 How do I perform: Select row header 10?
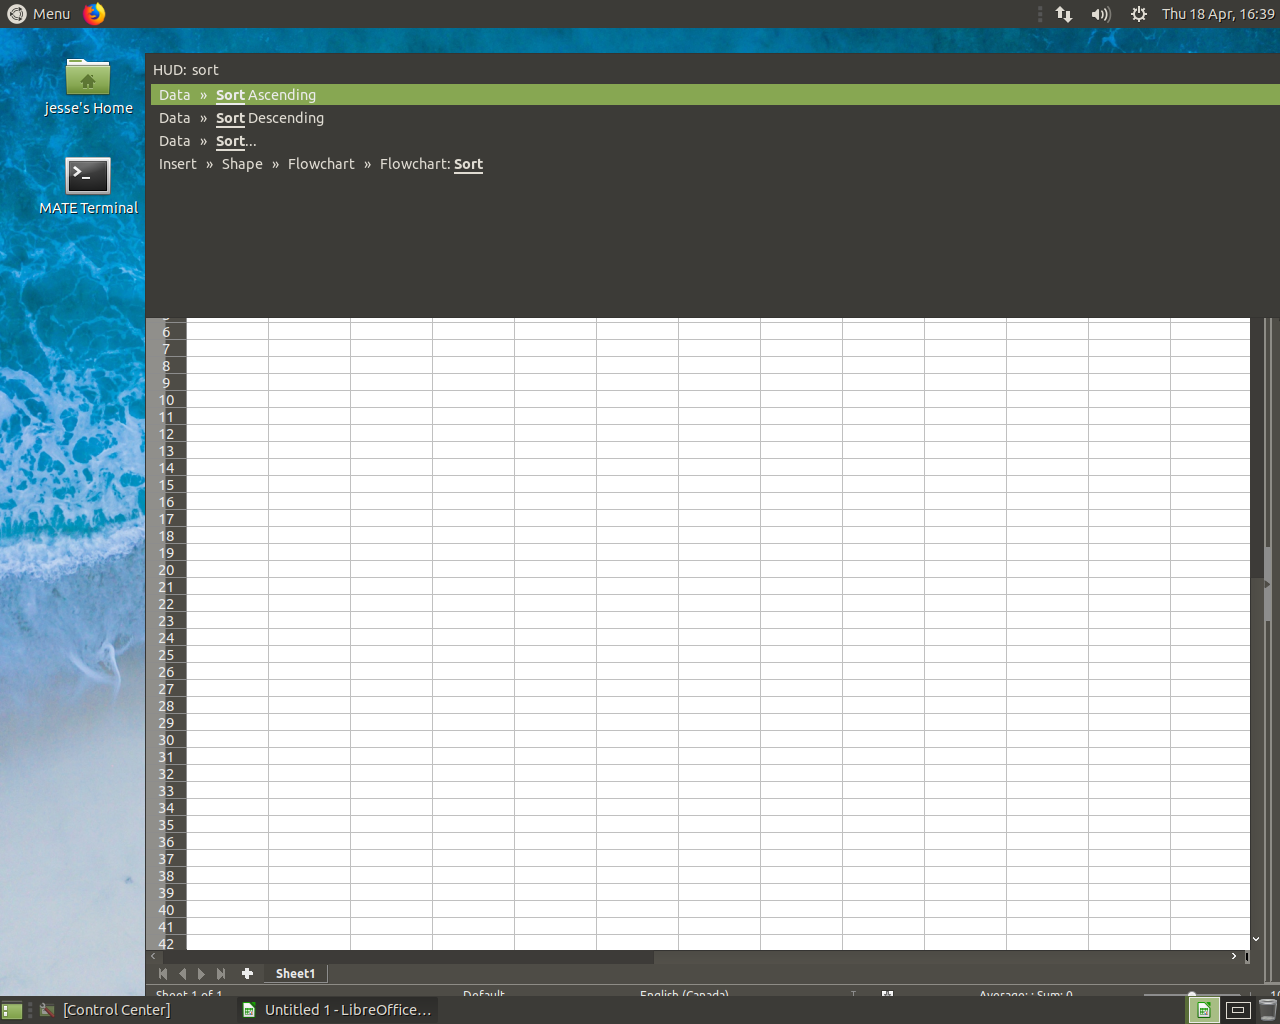coord(166,400)
